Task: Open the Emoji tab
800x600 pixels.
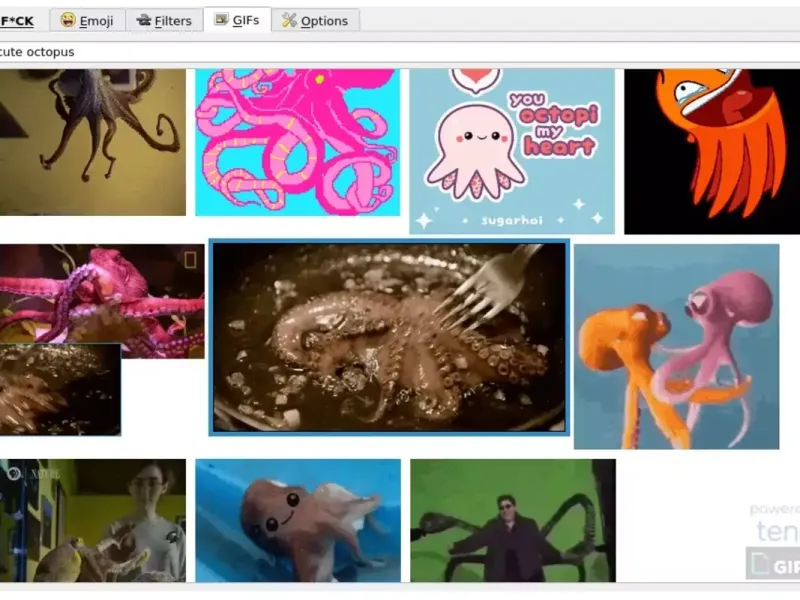Action: click(87, 21)
